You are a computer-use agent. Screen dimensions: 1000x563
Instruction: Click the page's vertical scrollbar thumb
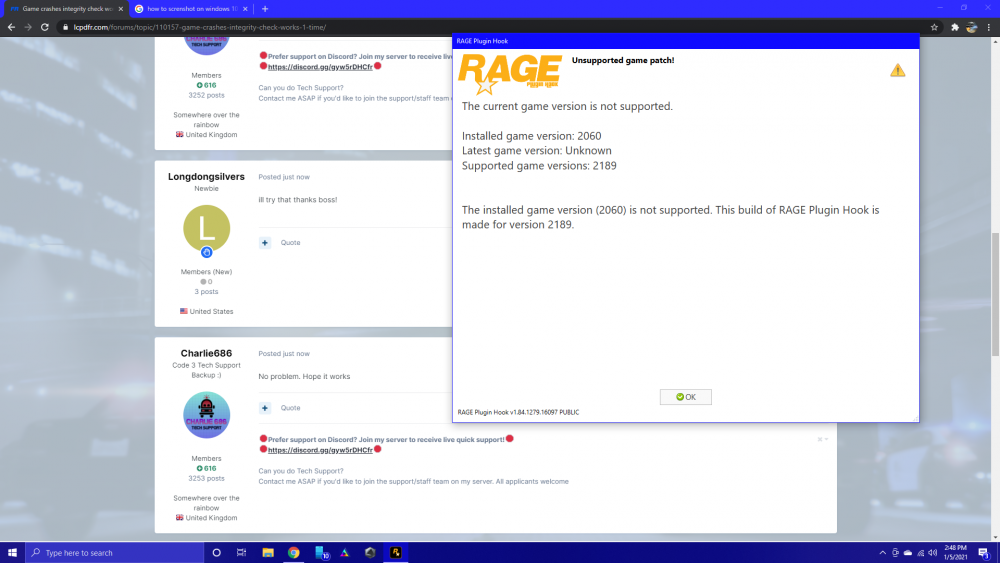coord(995,295)
